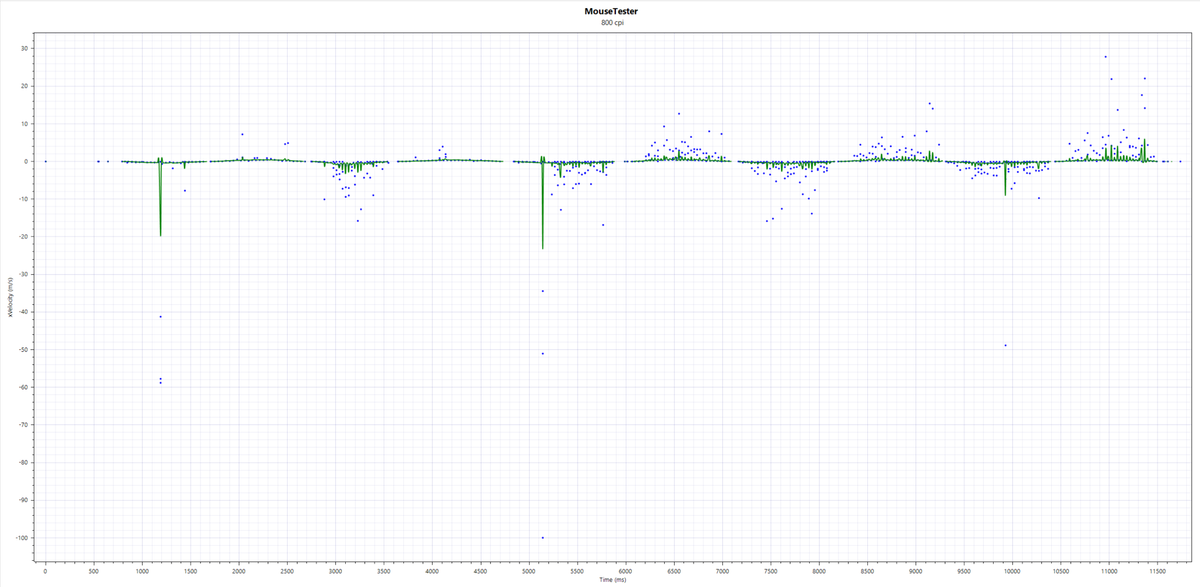Click the 6500 tick on the time axis
The width and height of the screenshot is (1200, 587).
pyautogui.click(x=674, y=570)
